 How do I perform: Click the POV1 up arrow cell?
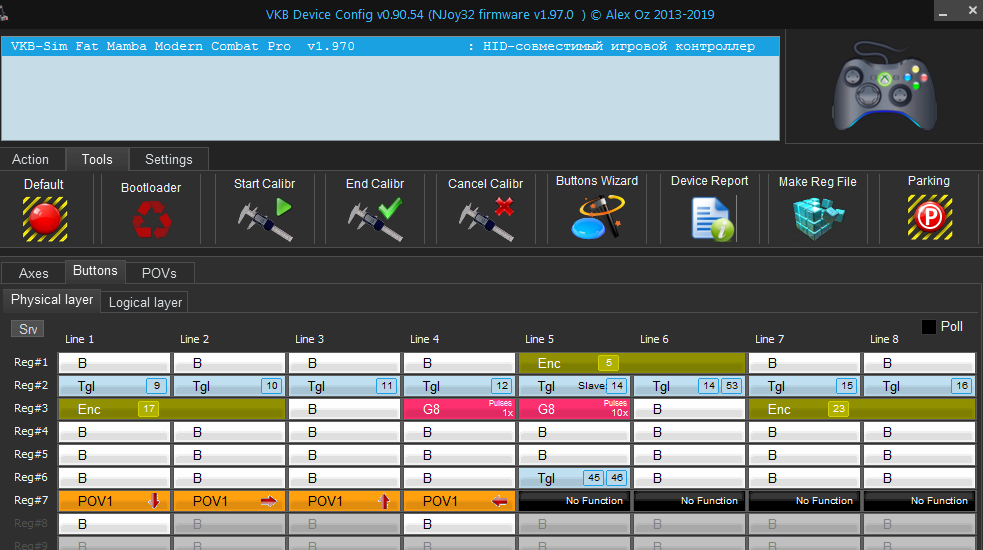(344, 501)
